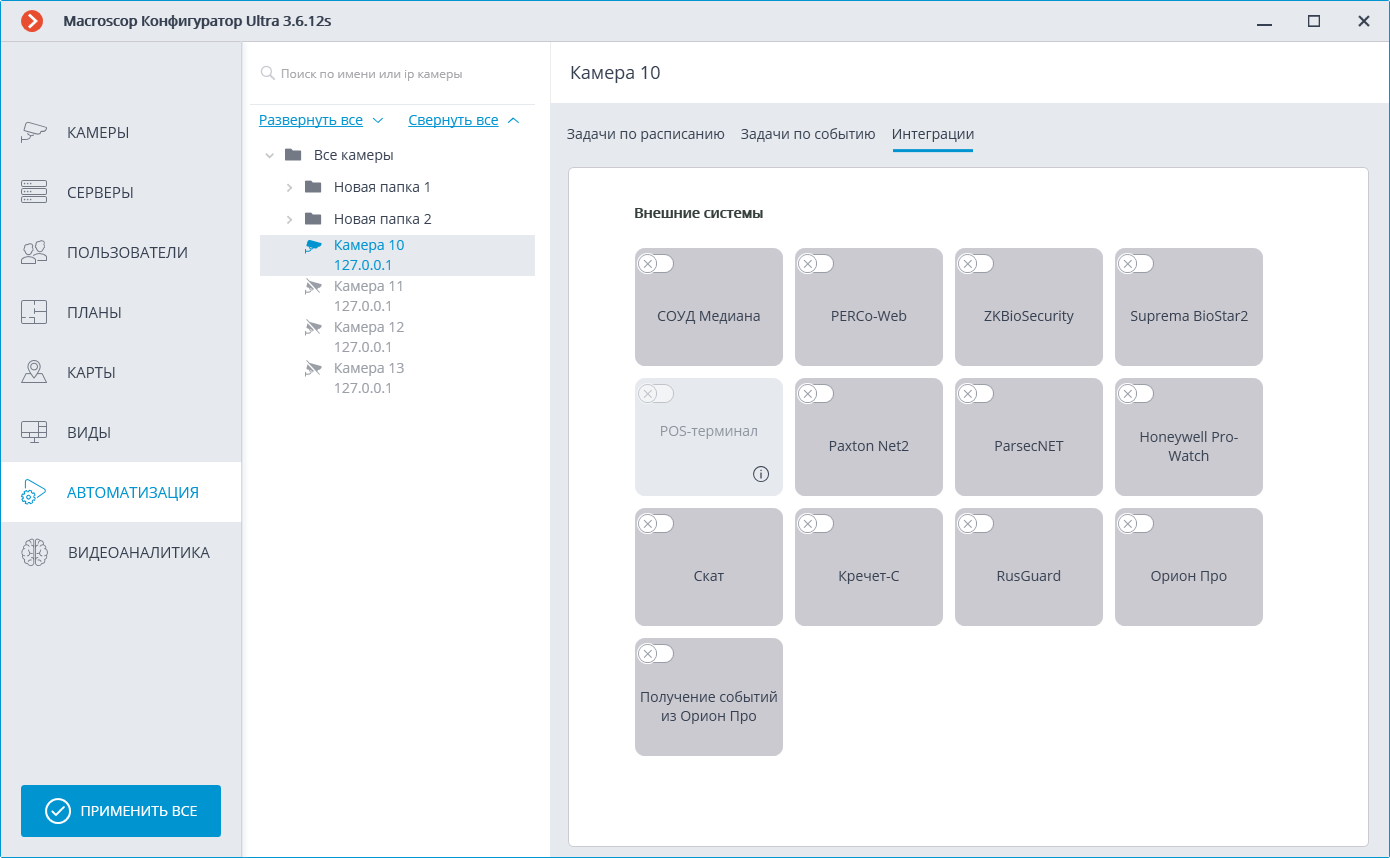Click the Users sidebar icon
Screen dimensions: 1390x858
click(x=34, y=252)
